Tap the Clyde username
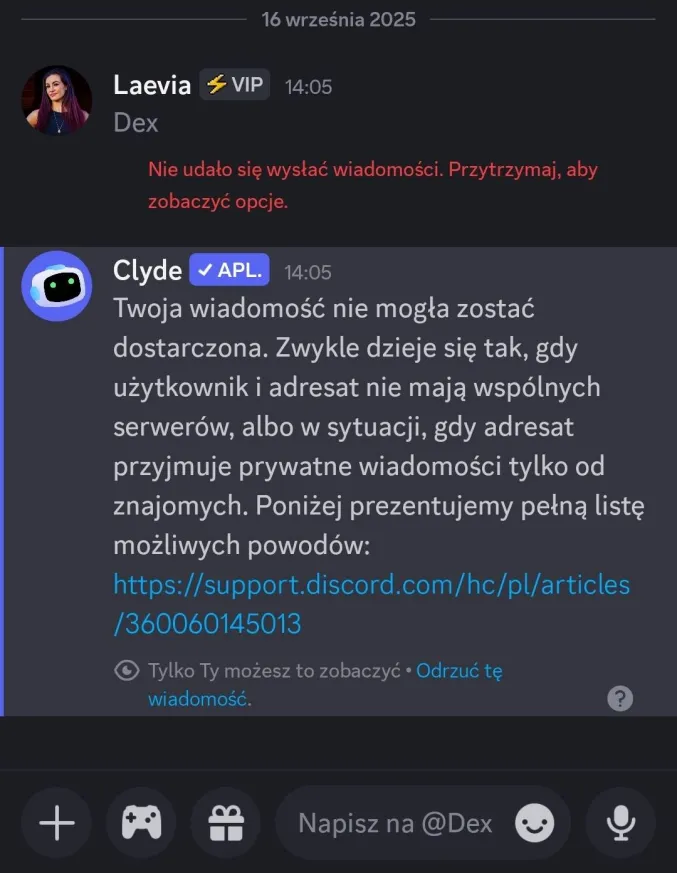 coord(148,271)
